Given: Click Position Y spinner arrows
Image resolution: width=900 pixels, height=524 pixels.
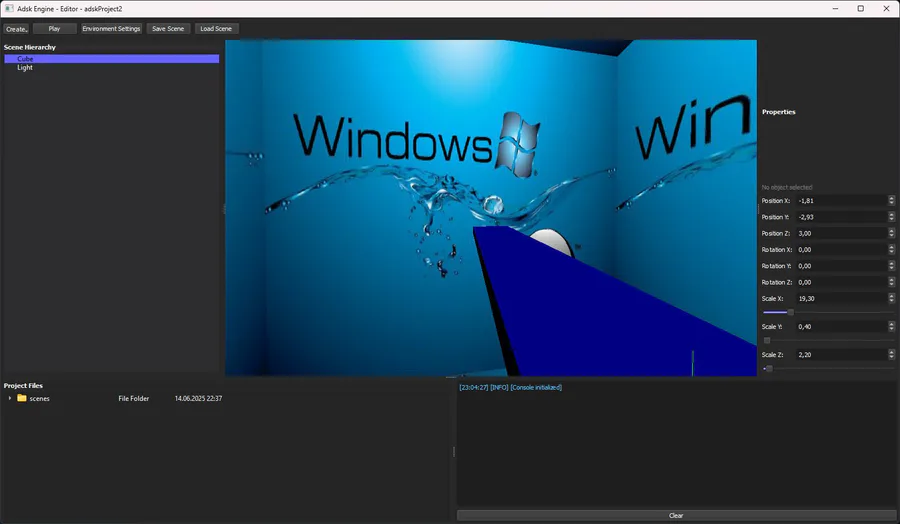Looking at the screenshot, I should pyautogui.click(x=891, y=217).
